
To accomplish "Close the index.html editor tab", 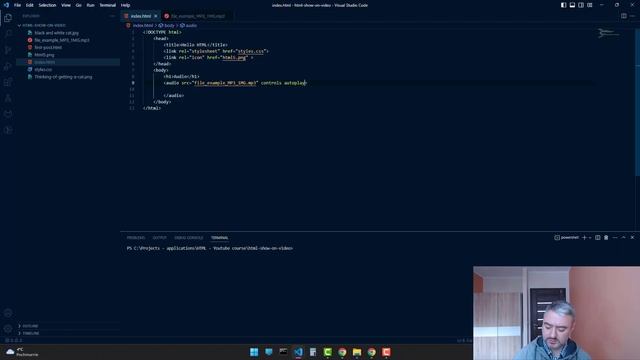I will (156, 16).
